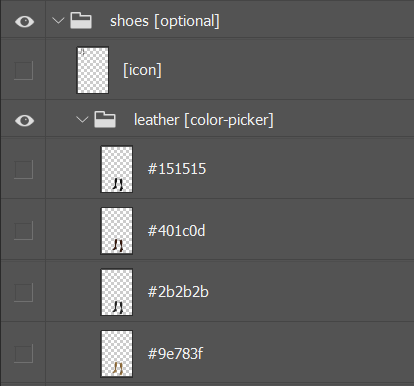
Task: Select the leather [color-picker] group name
Action: 204,120
